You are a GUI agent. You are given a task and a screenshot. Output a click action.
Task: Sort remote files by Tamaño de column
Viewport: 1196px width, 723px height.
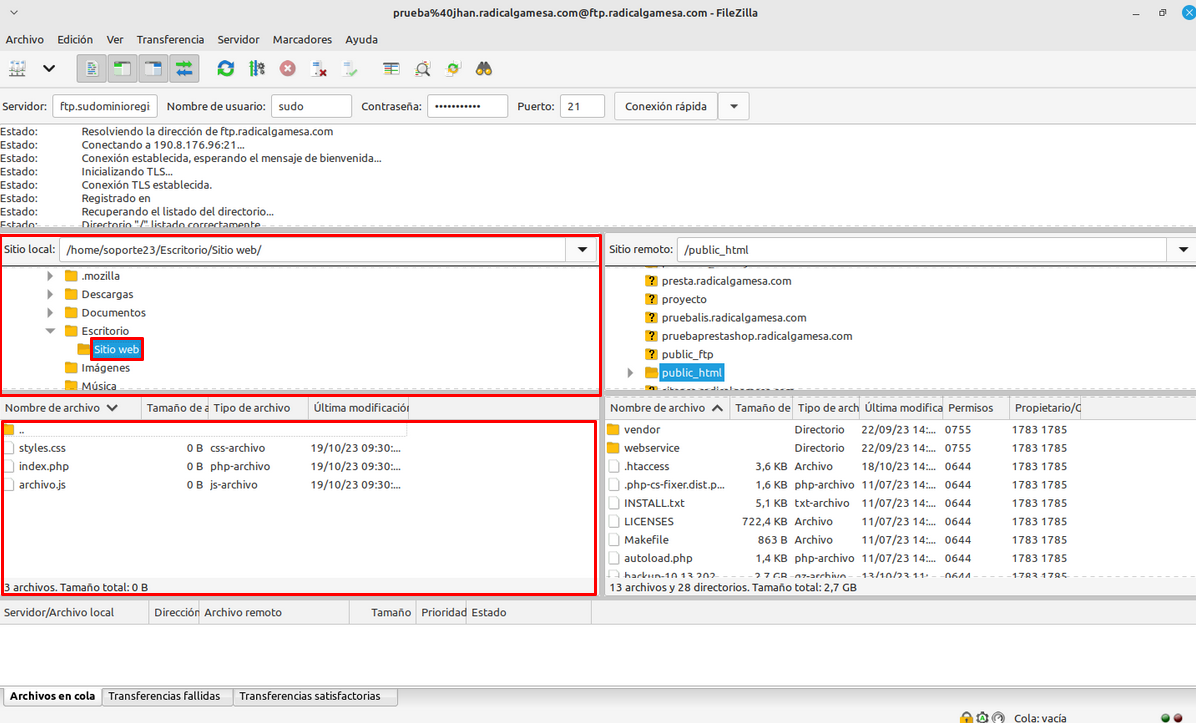tap(761, 408)
